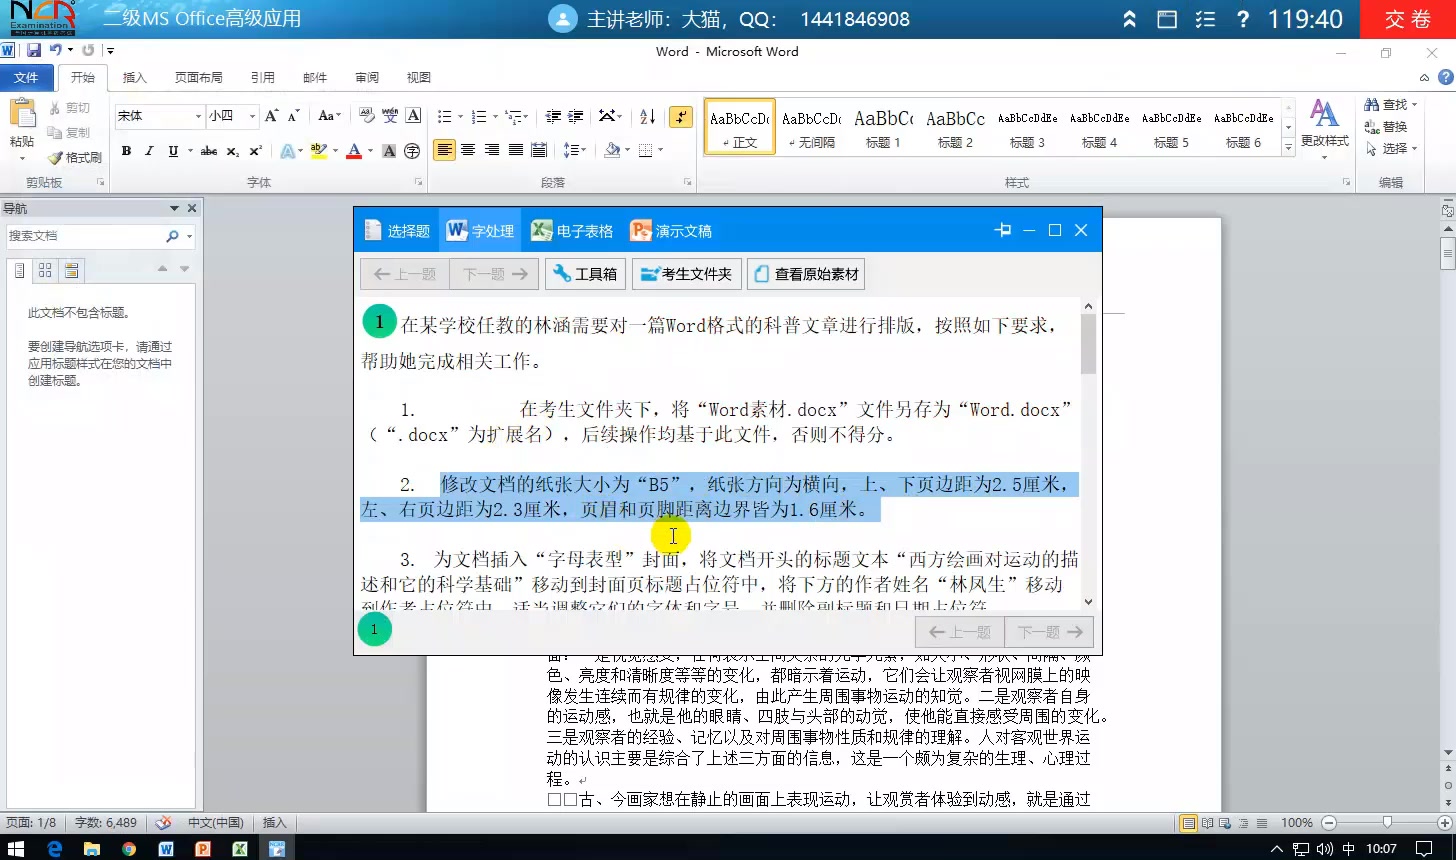Open the font size dropdown (小四)
This screenshot has height=860, width=1456.
pyautogui.click(x=252, y=116)
